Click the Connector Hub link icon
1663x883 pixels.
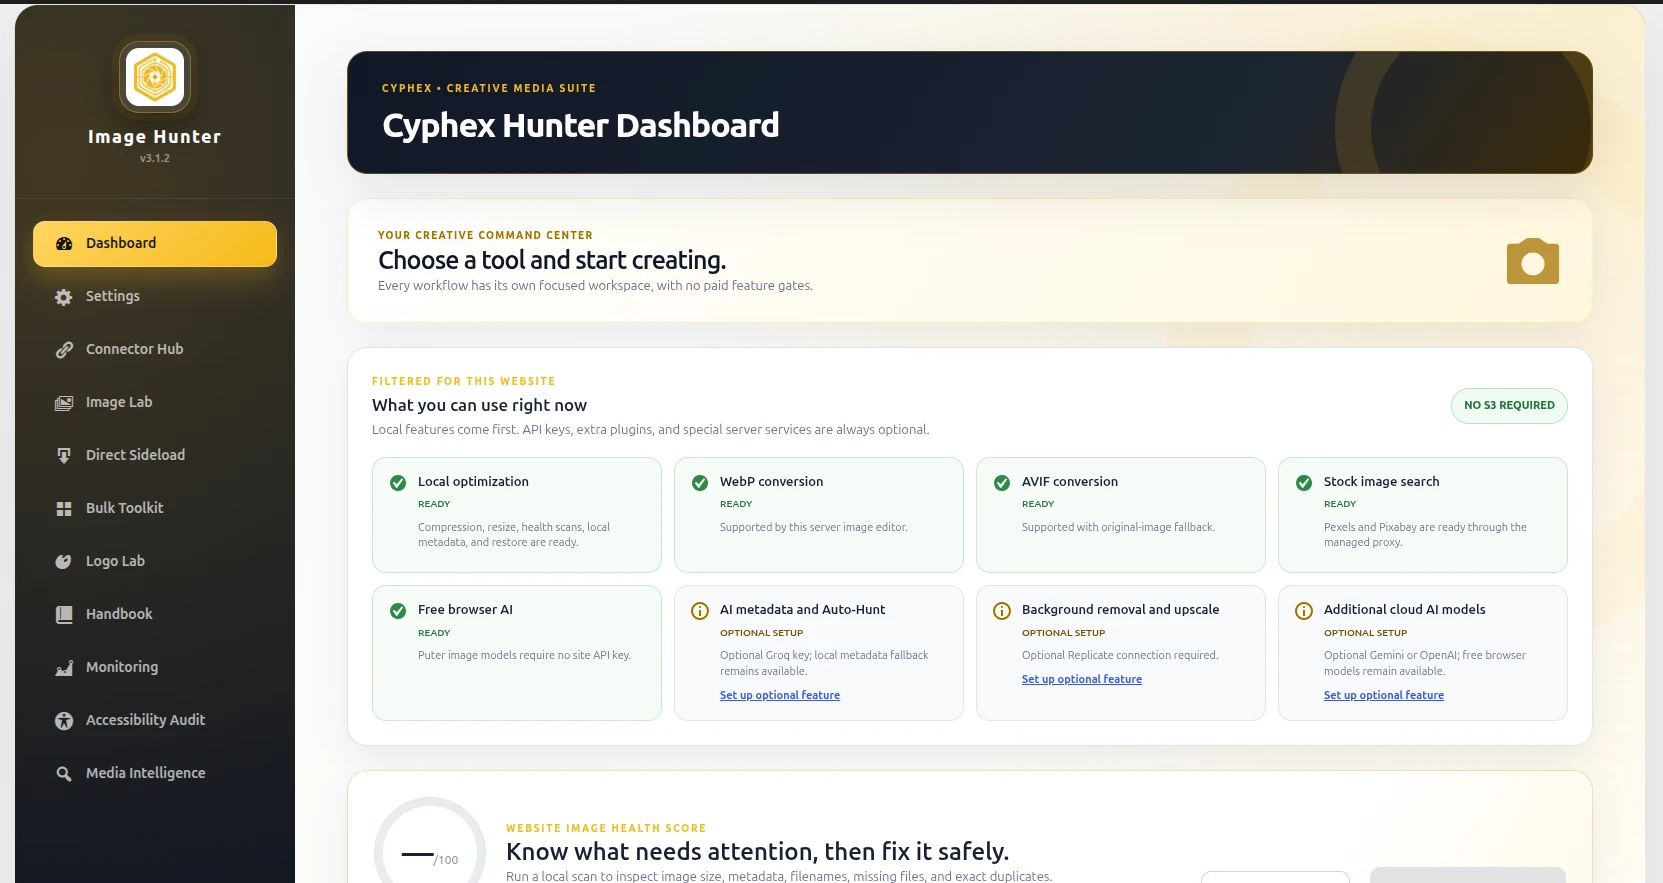click(64, 350)
